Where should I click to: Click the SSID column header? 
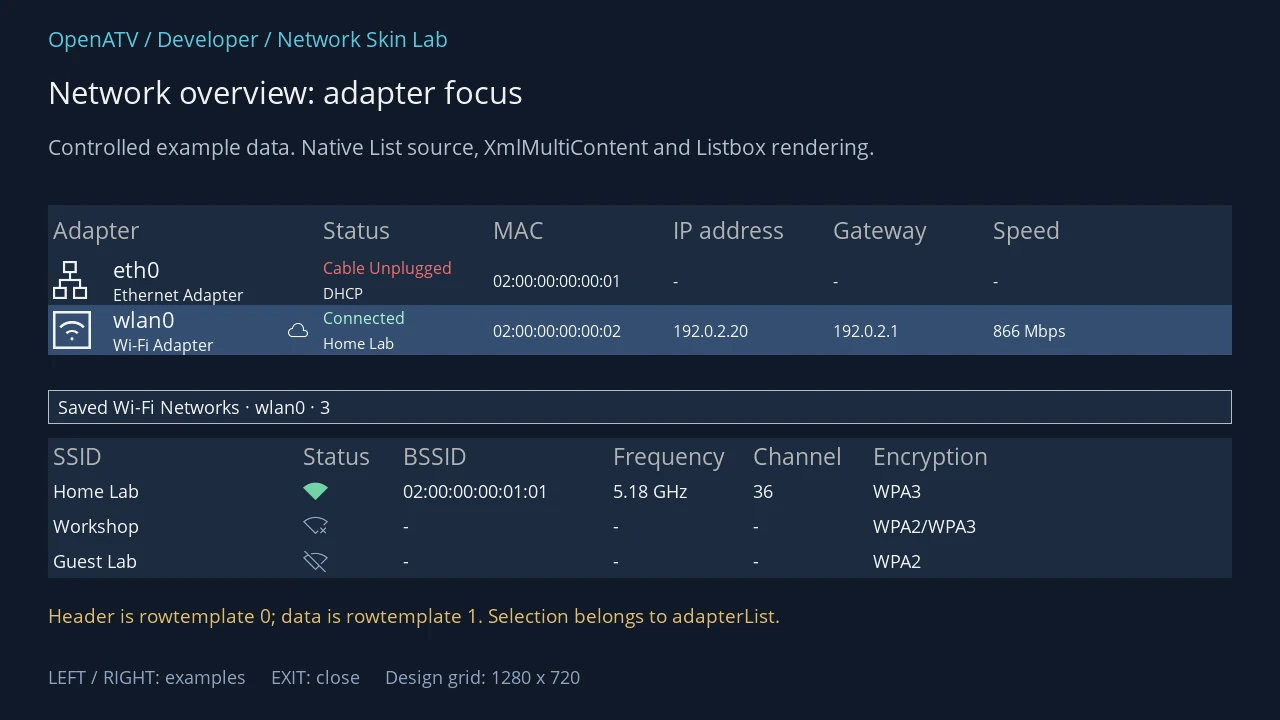pyautogui.click(x=77, y=457)
